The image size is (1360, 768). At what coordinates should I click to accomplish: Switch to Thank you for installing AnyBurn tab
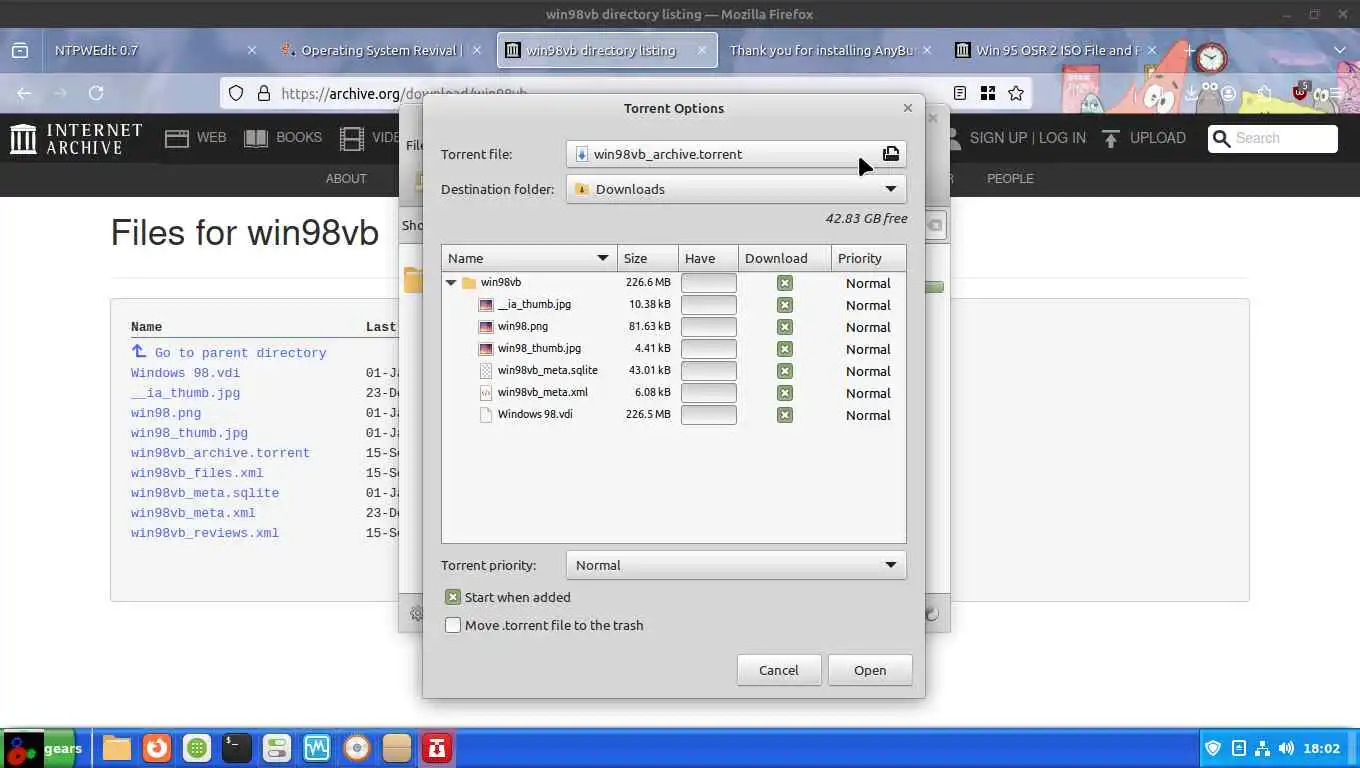coord(831,50)
